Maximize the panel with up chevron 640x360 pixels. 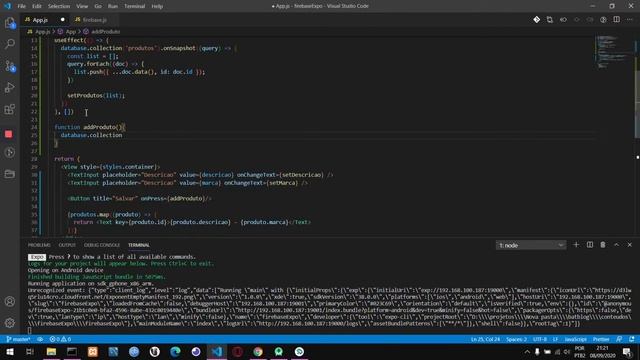coord(616,245)
